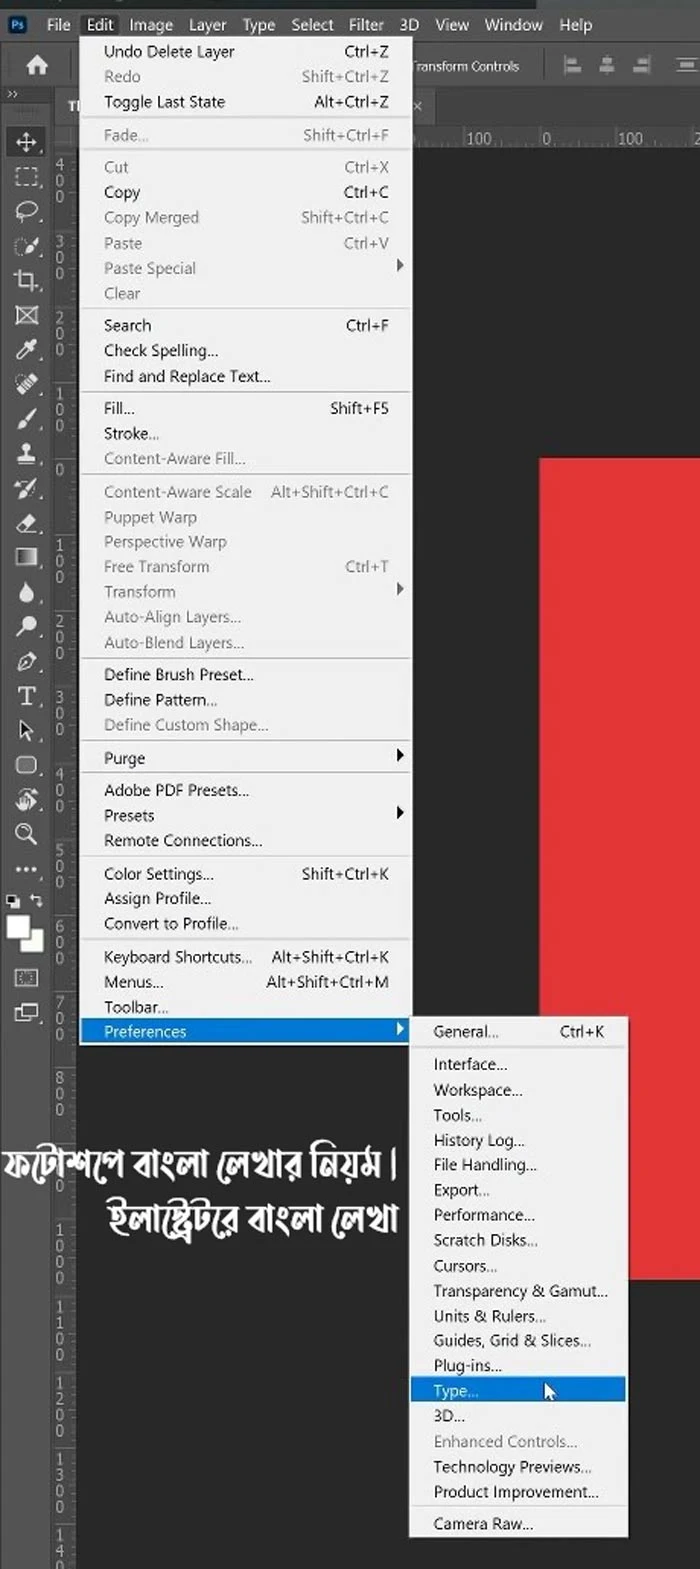Align right edges icon in options bar

pyautogui.click(x=641, y=66)
